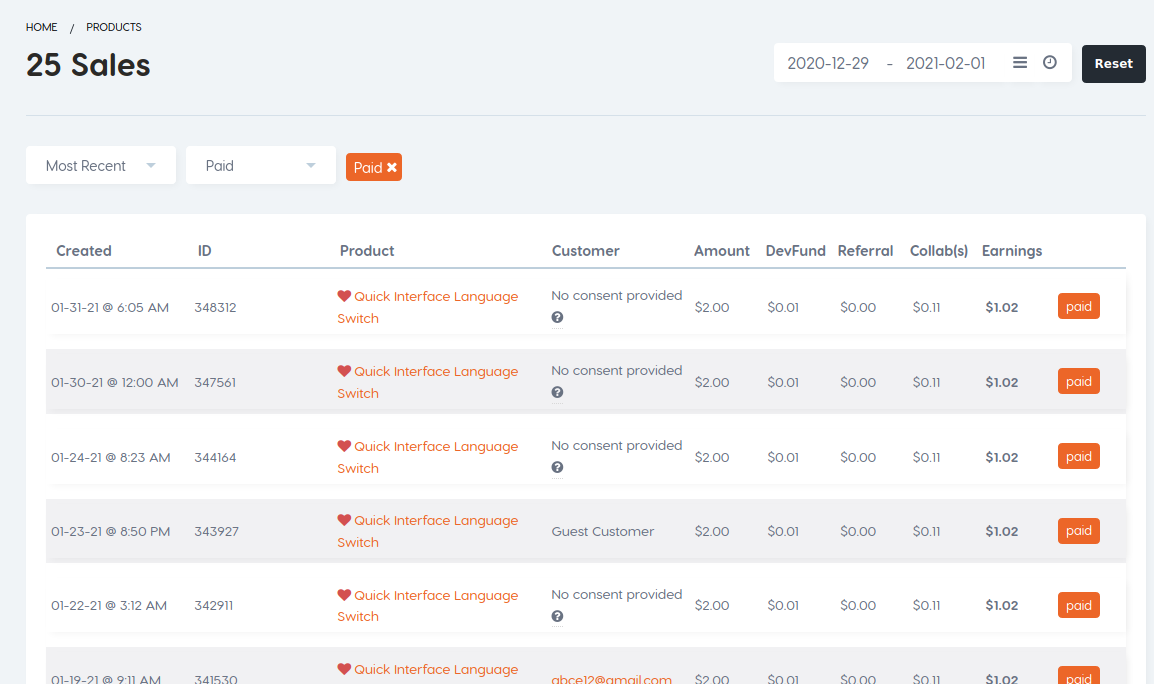The image size is (1154, 684).
Task: Click help icon for sale 344164
Action: 557,468
